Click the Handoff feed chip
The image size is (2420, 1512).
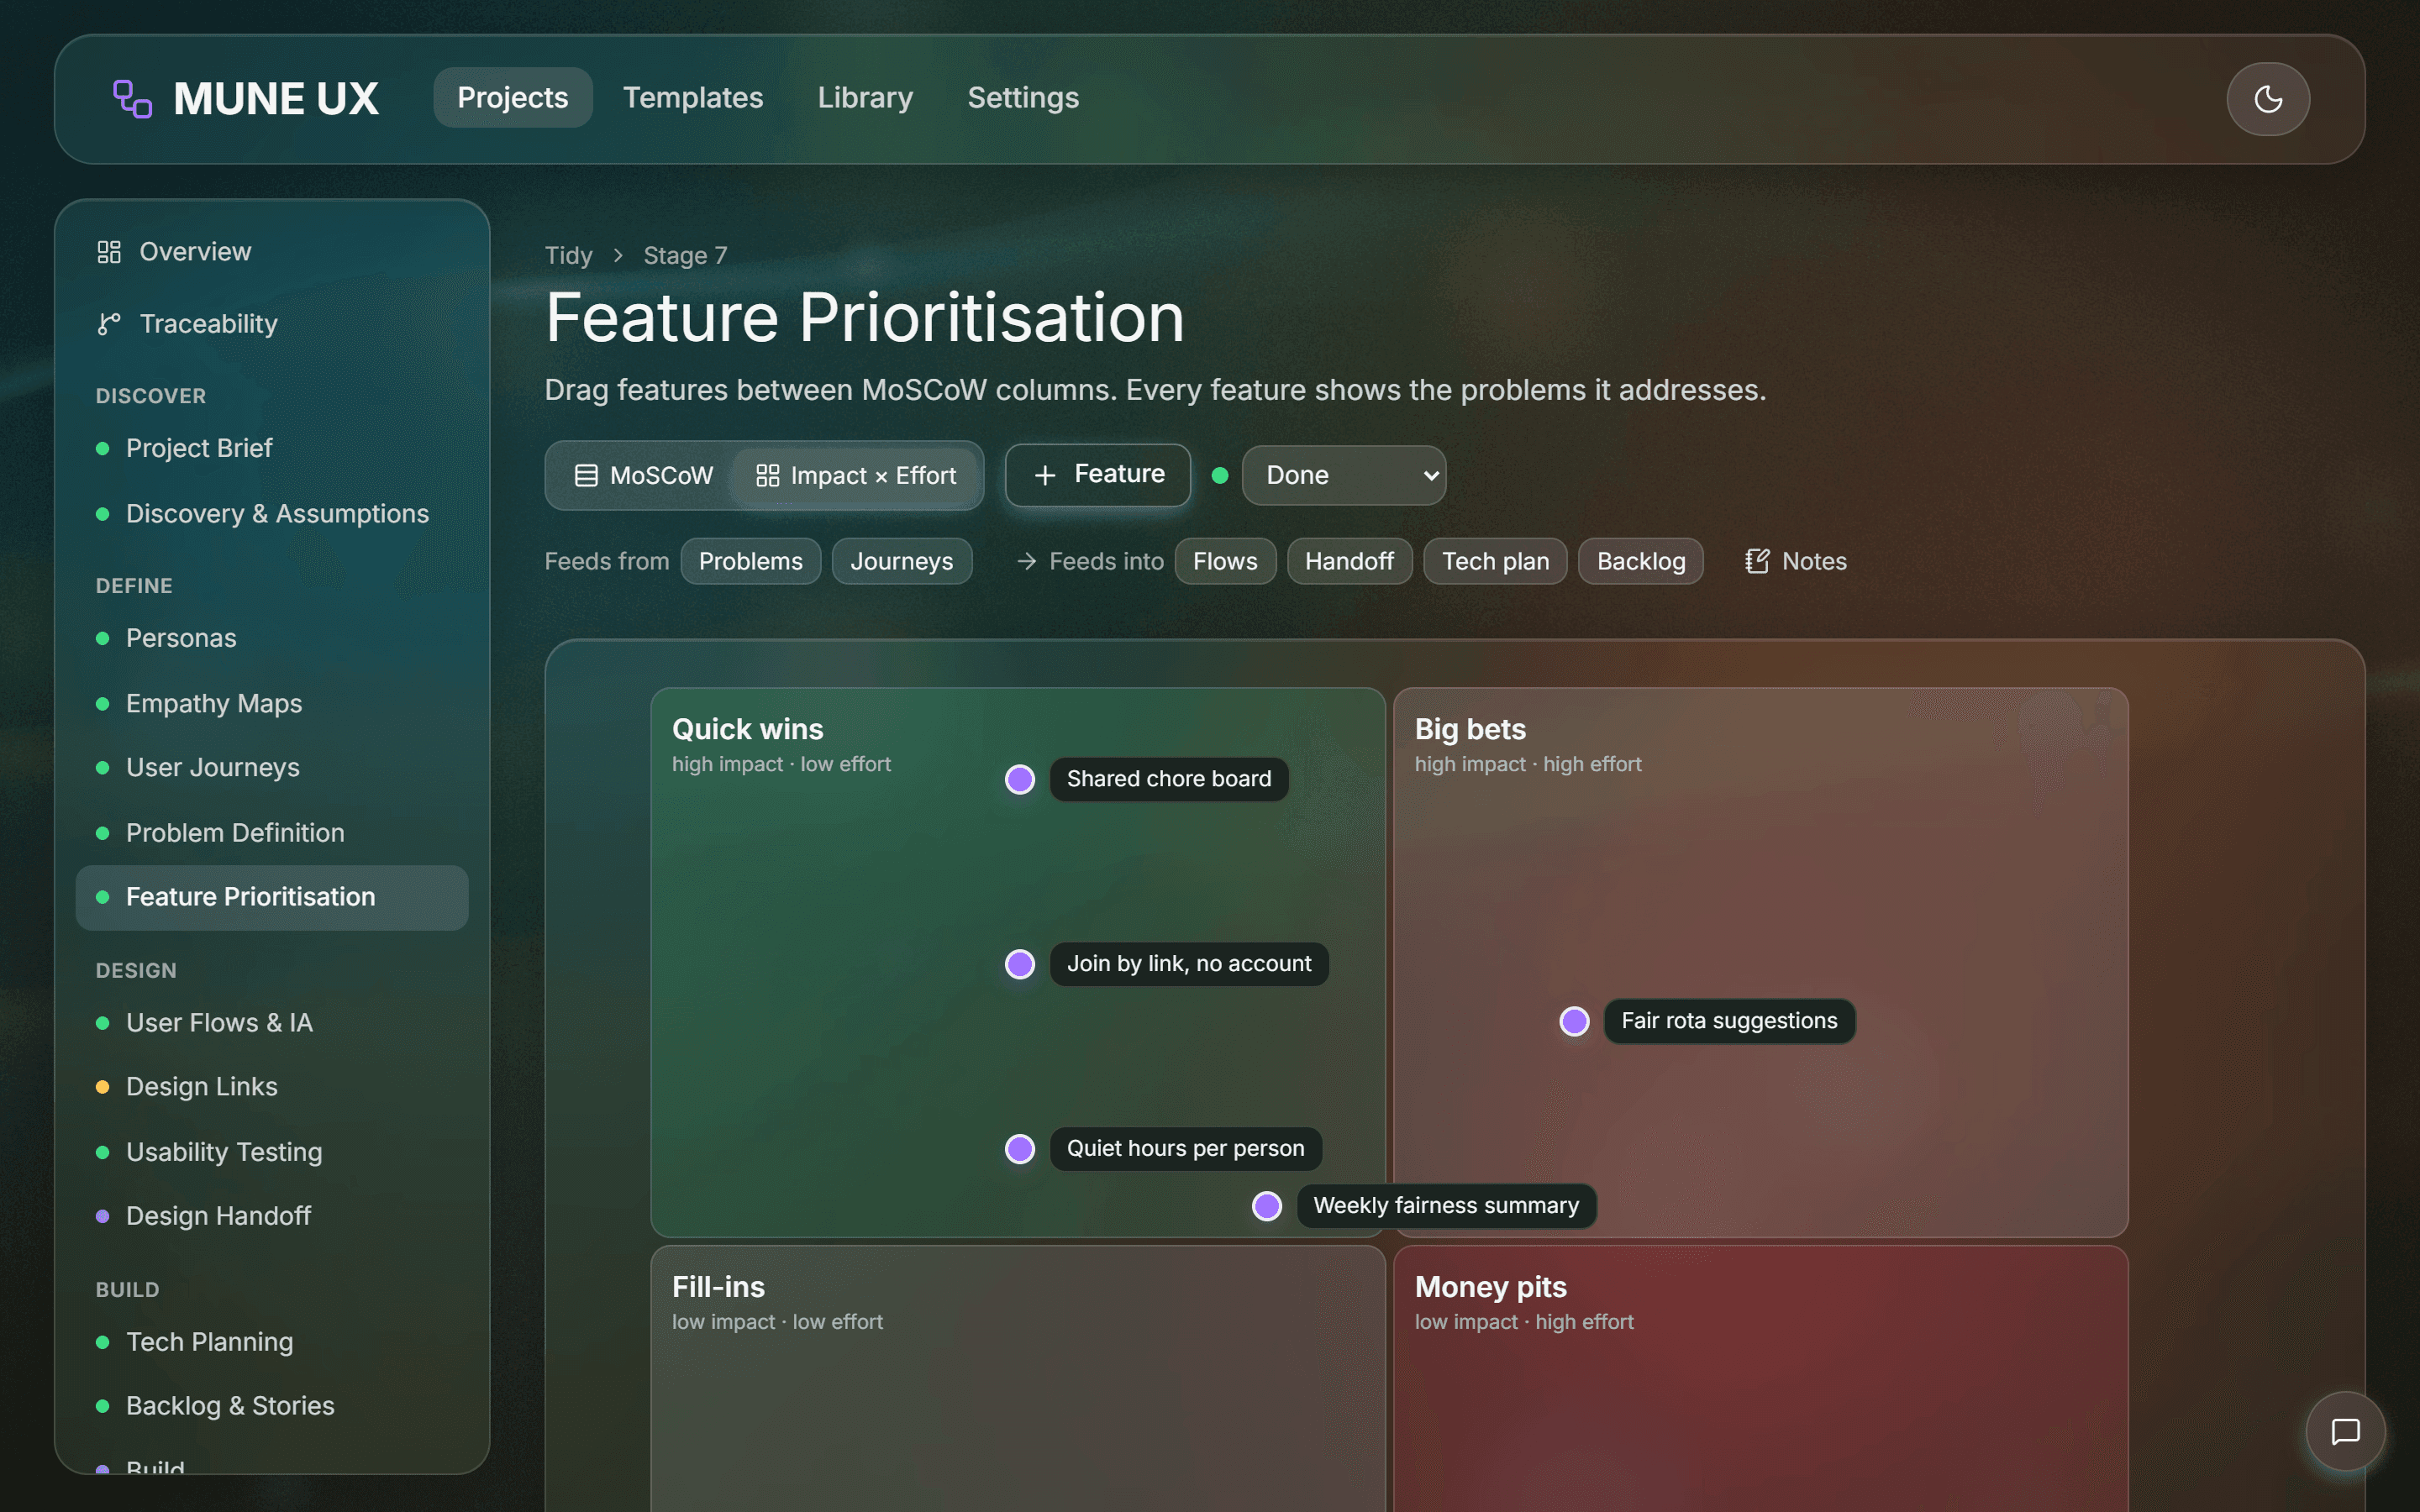[x=1349, y=561]
